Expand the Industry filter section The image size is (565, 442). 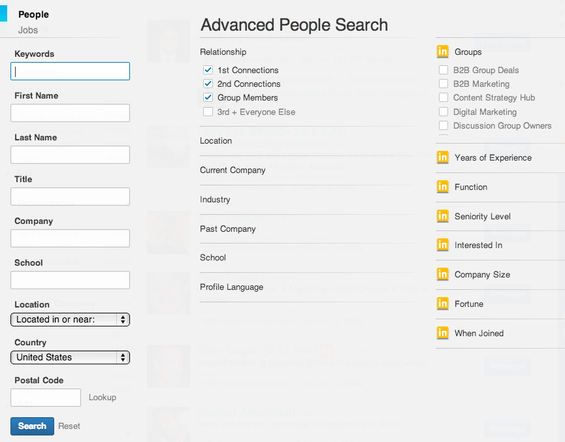(215, 200)
